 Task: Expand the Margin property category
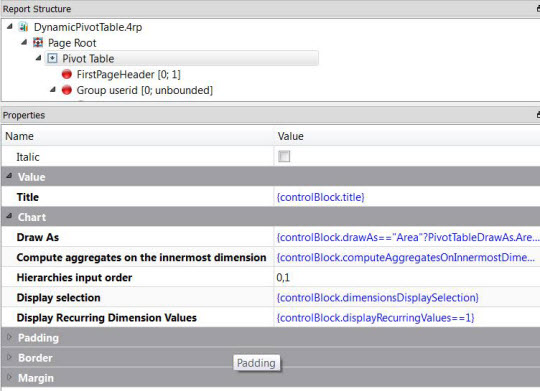(9, 377)
